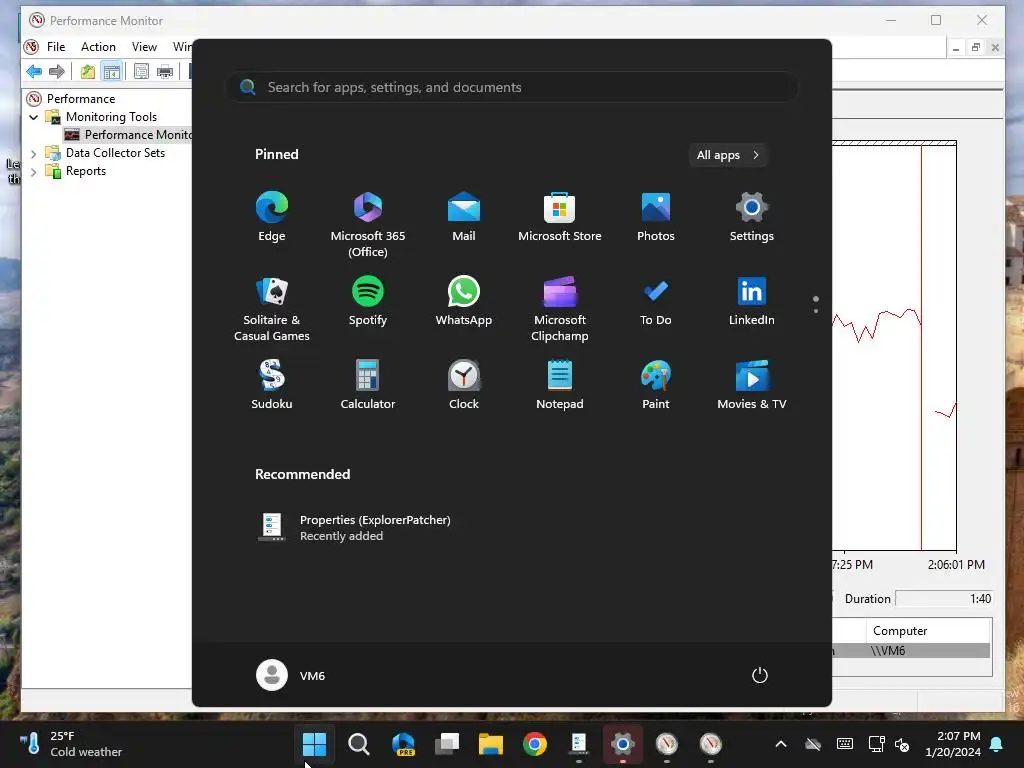The height and width of the screenshot is (768, 1024).
Task: Collapse the Monitoring Tools tree node
Action: click(33, 118)
